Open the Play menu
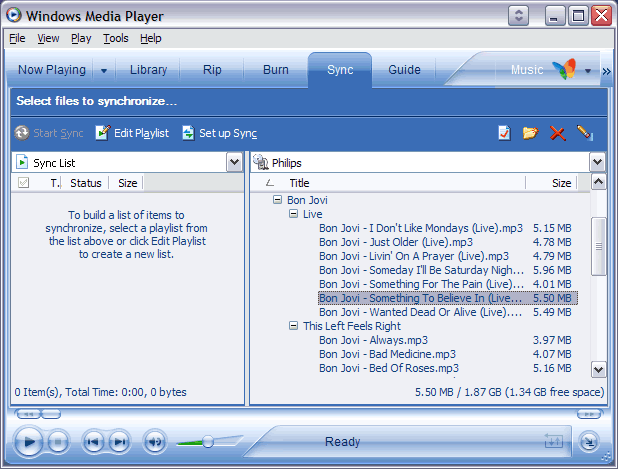This screenshot has width=618, height=470. click(x=81, y=38)
